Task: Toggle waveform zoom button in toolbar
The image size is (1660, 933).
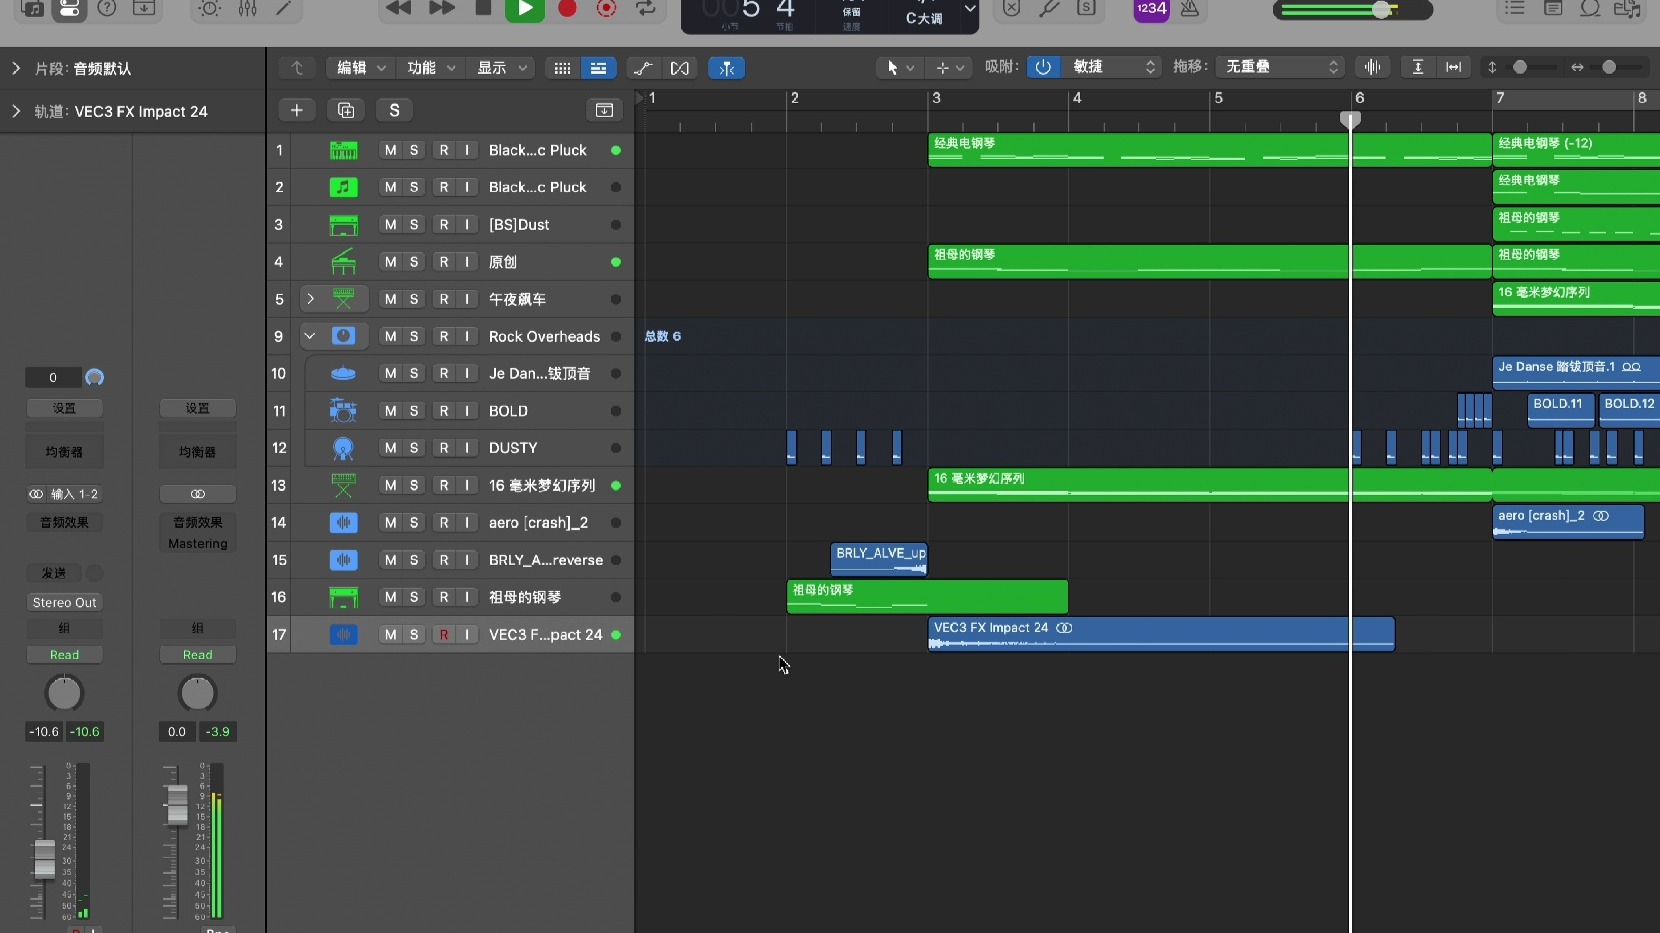Action: coord(1372,67)
